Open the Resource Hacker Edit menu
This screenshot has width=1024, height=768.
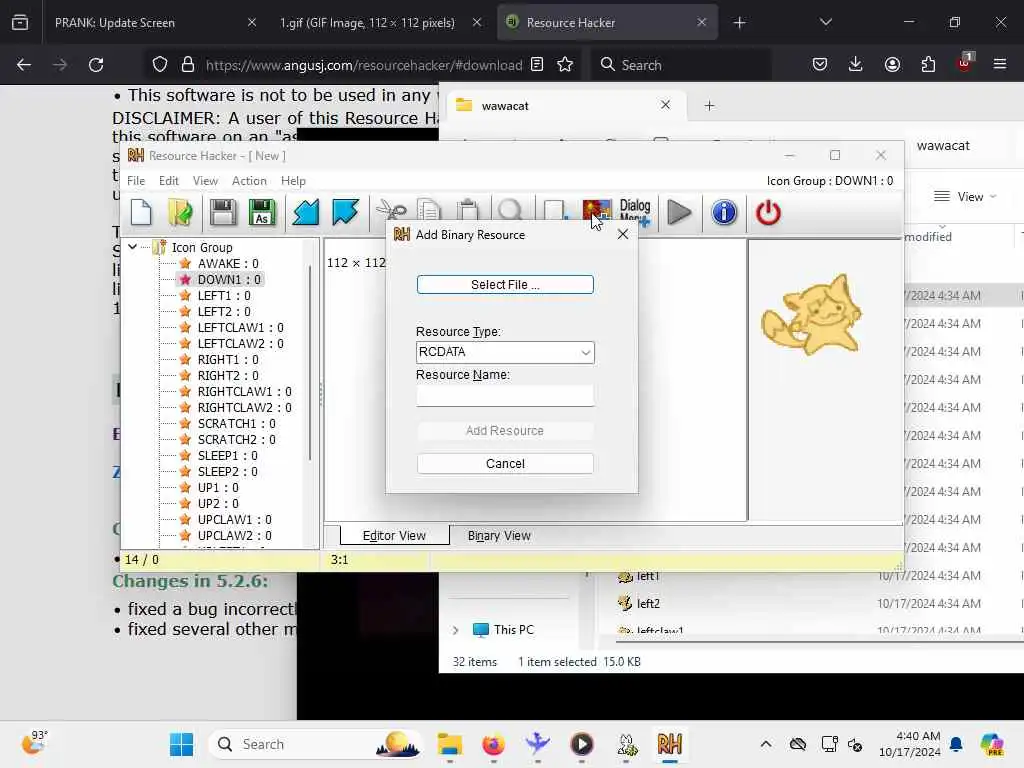tap(168, 181)
